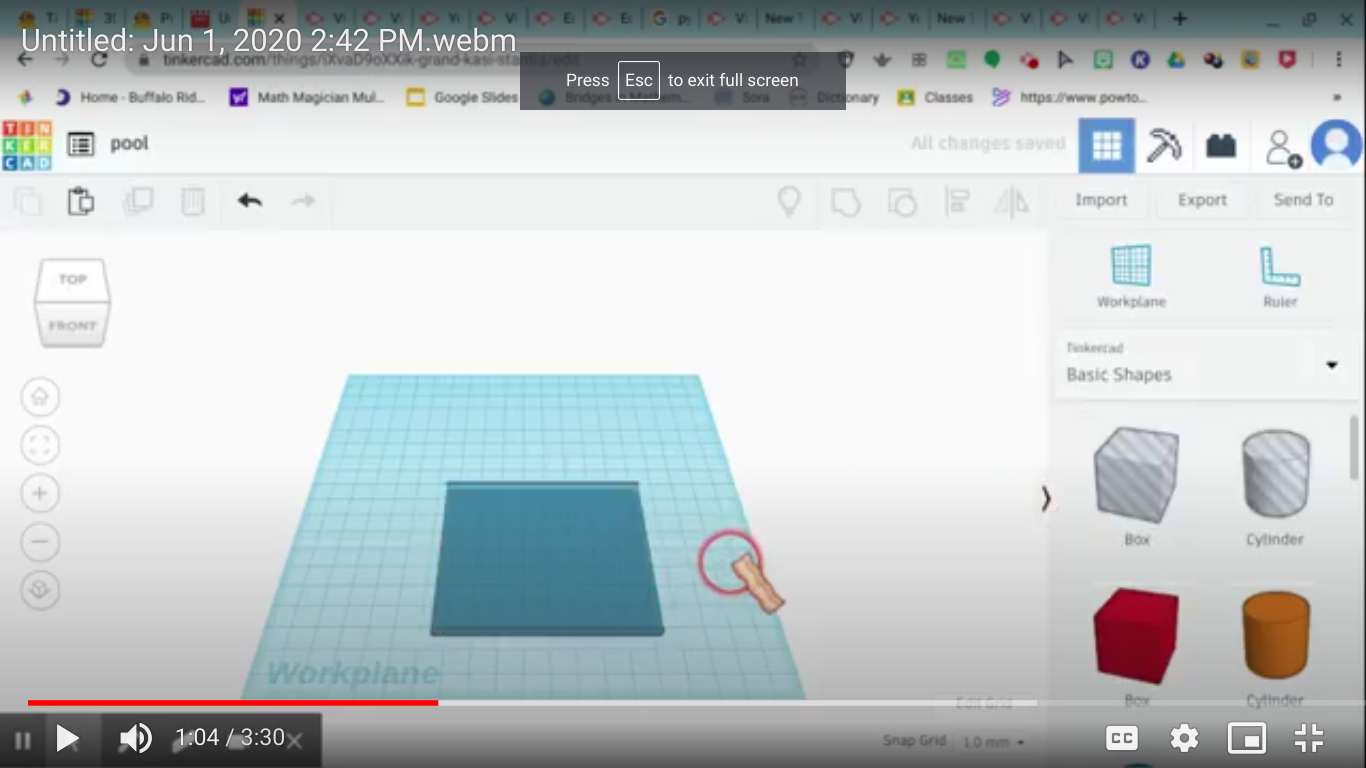This screenshot has width=1366, height=768.
Task: Click the Align tool icon
Action: tap(957, 202)
